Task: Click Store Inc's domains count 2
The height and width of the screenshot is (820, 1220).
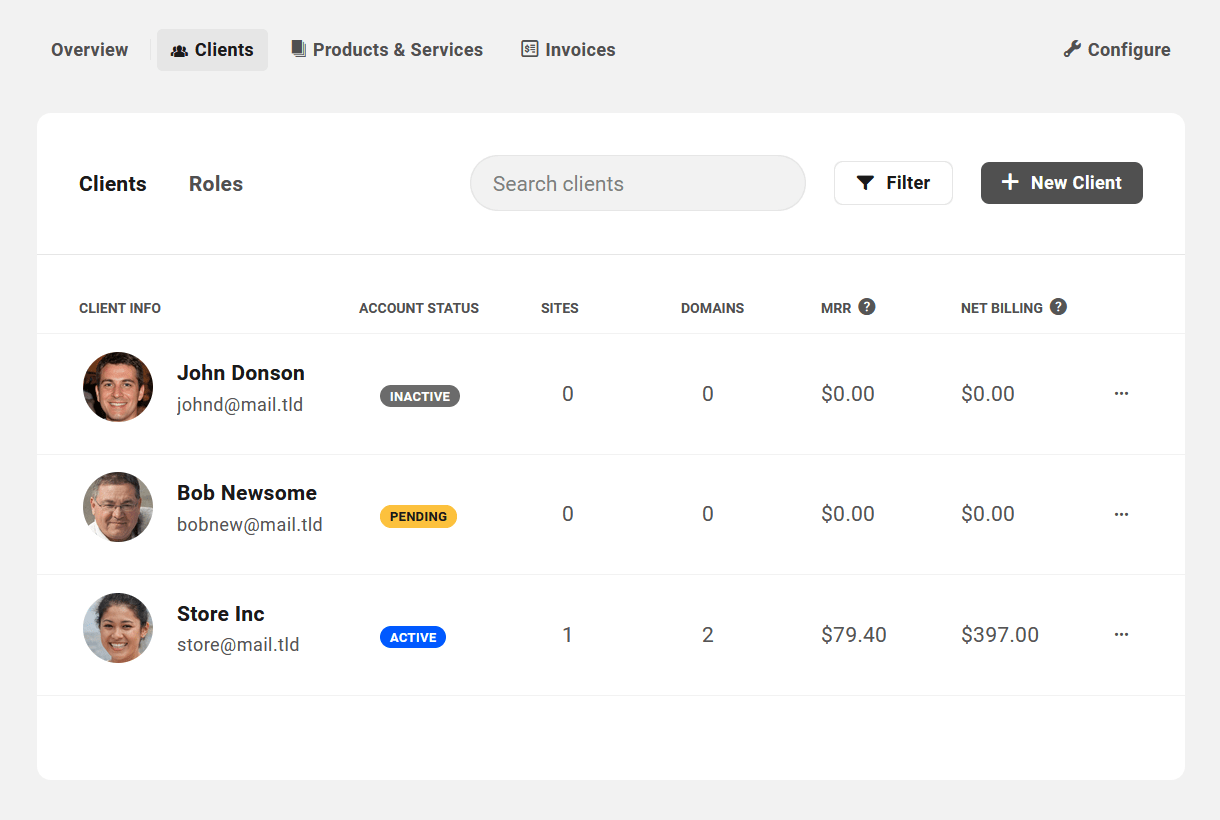Action: [x=708, y=635]
